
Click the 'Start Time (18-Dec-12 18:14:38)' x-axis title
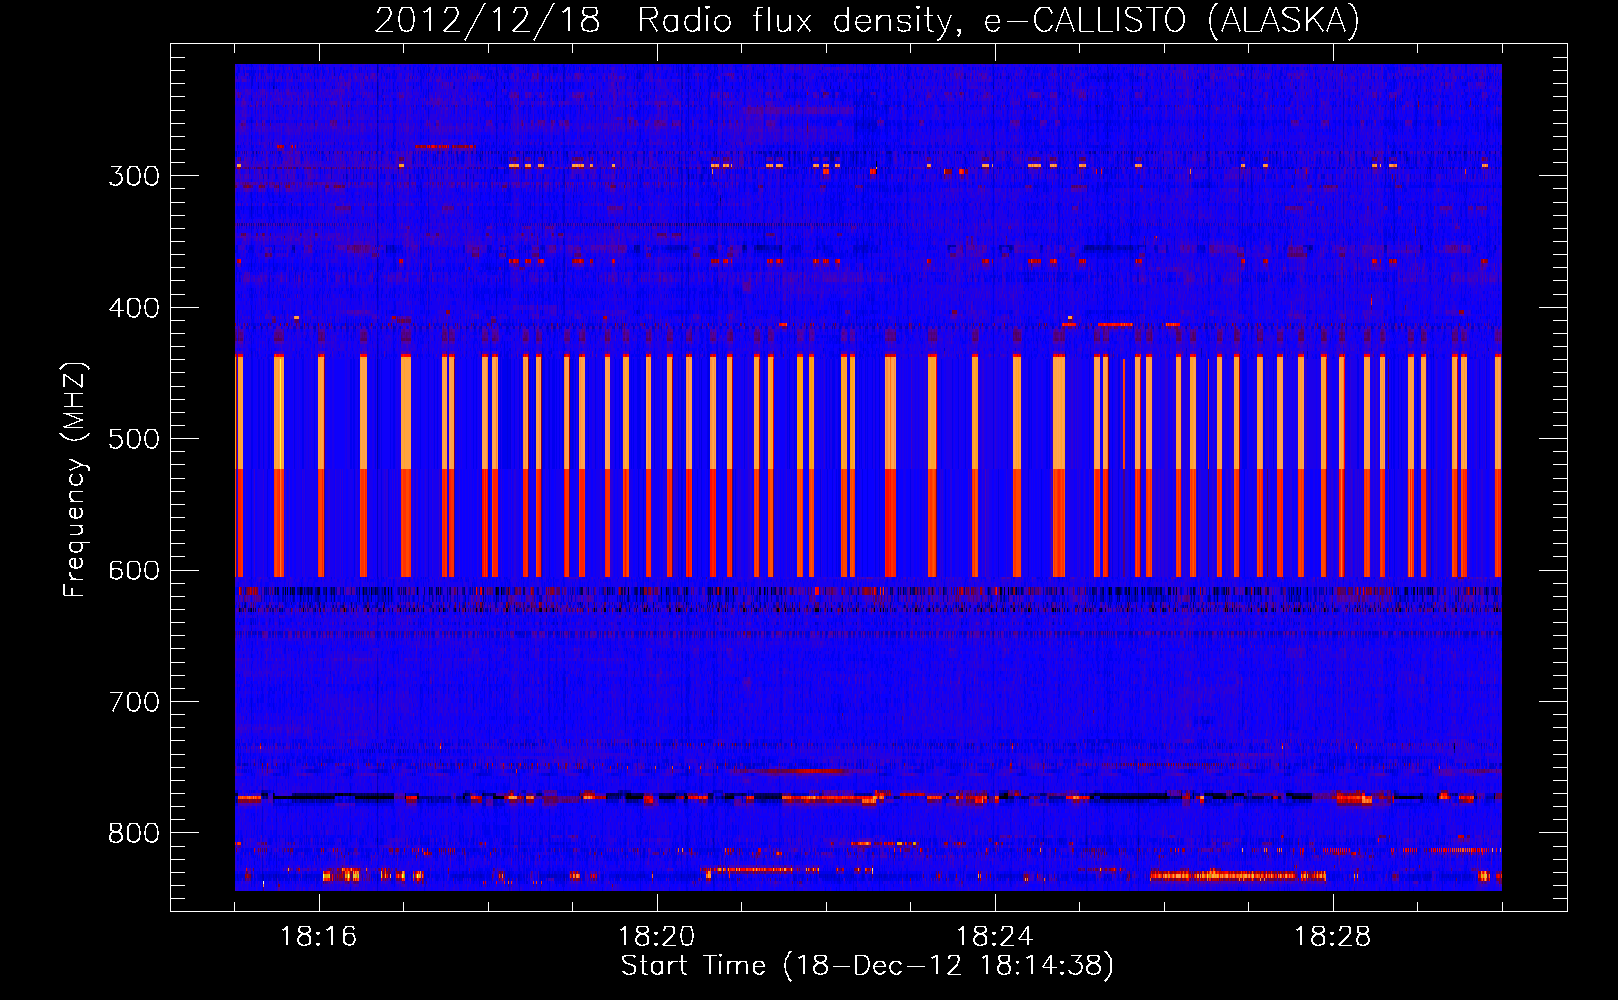point(867,966)
